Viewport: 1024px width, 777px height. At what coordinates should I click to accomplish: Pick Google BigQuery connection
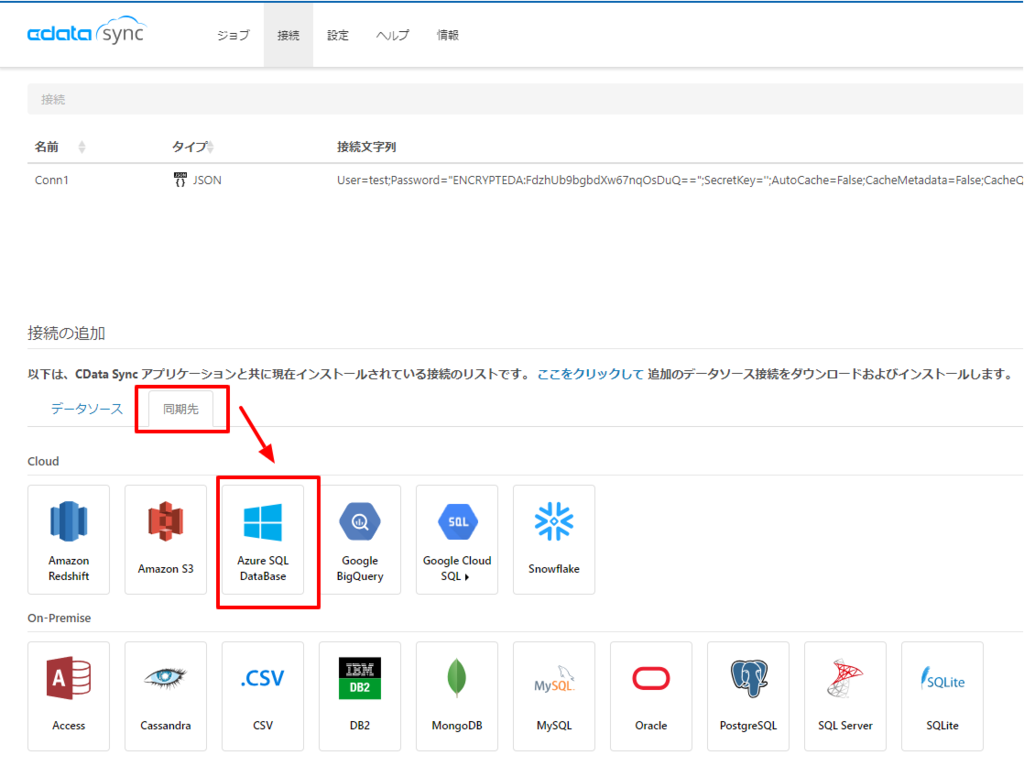point(360,539)
